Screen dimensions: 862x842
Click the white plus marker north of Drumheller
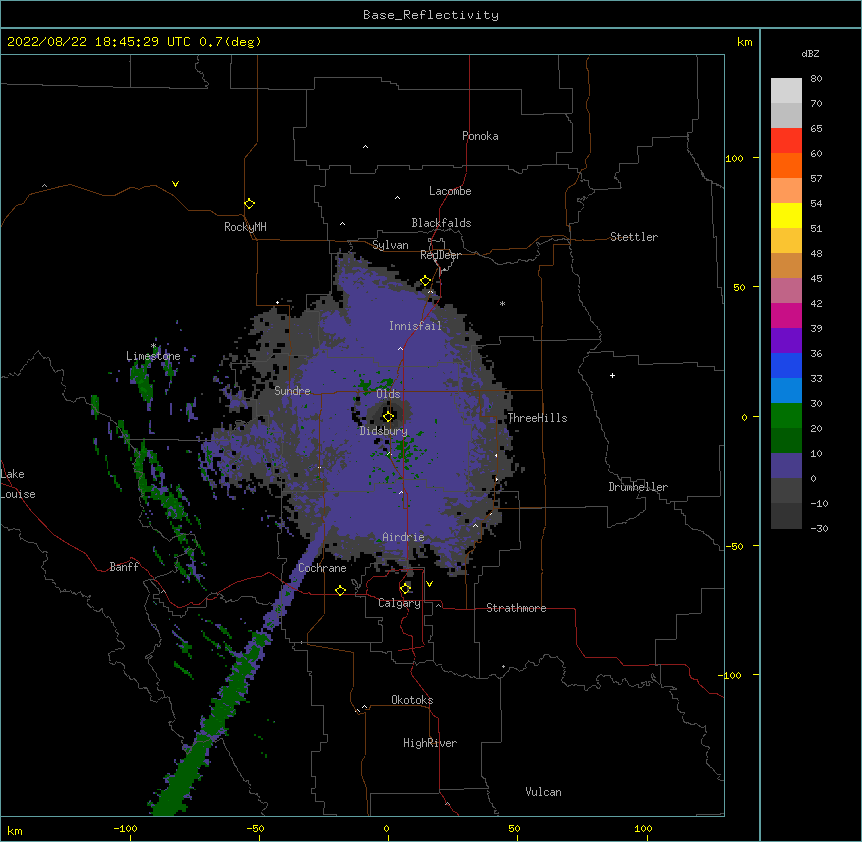[x=612, y=375]
